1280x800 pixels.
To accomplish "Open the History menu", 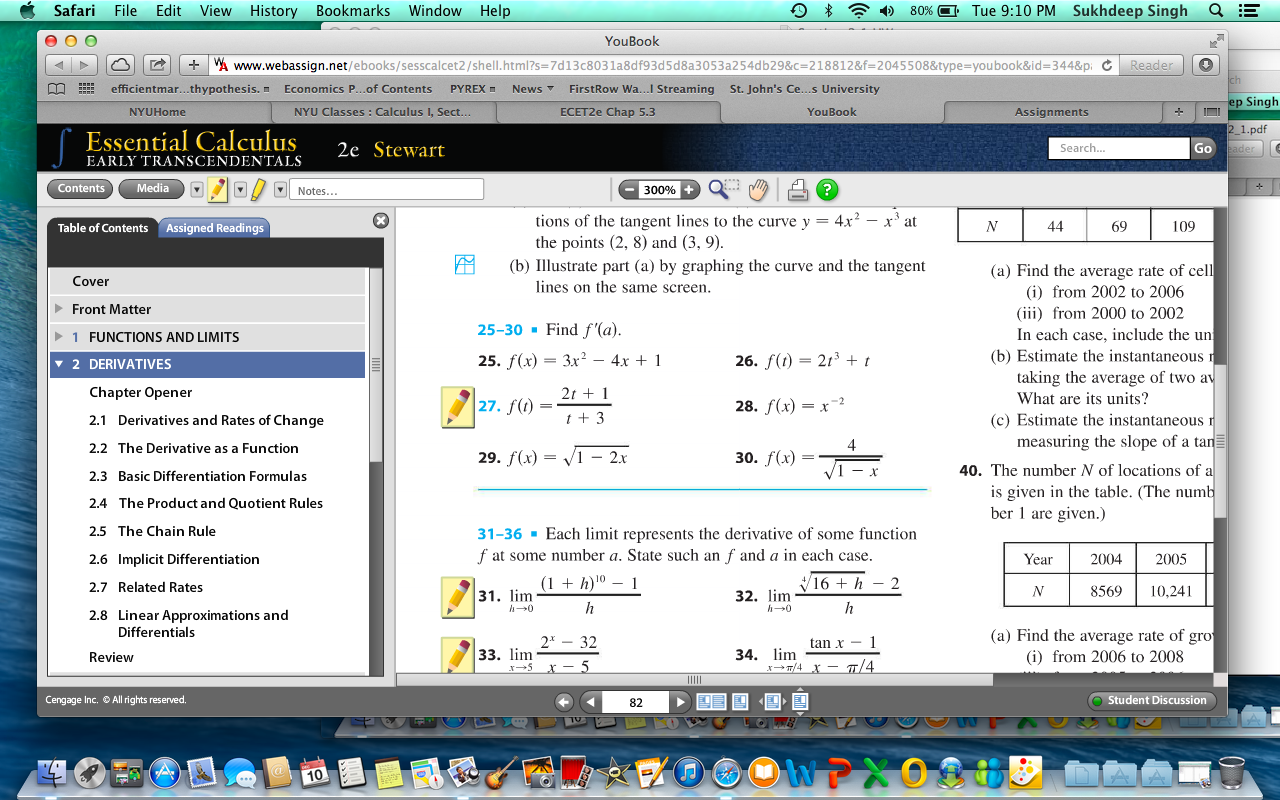I will pyautogui.click(x=273, y=11).
